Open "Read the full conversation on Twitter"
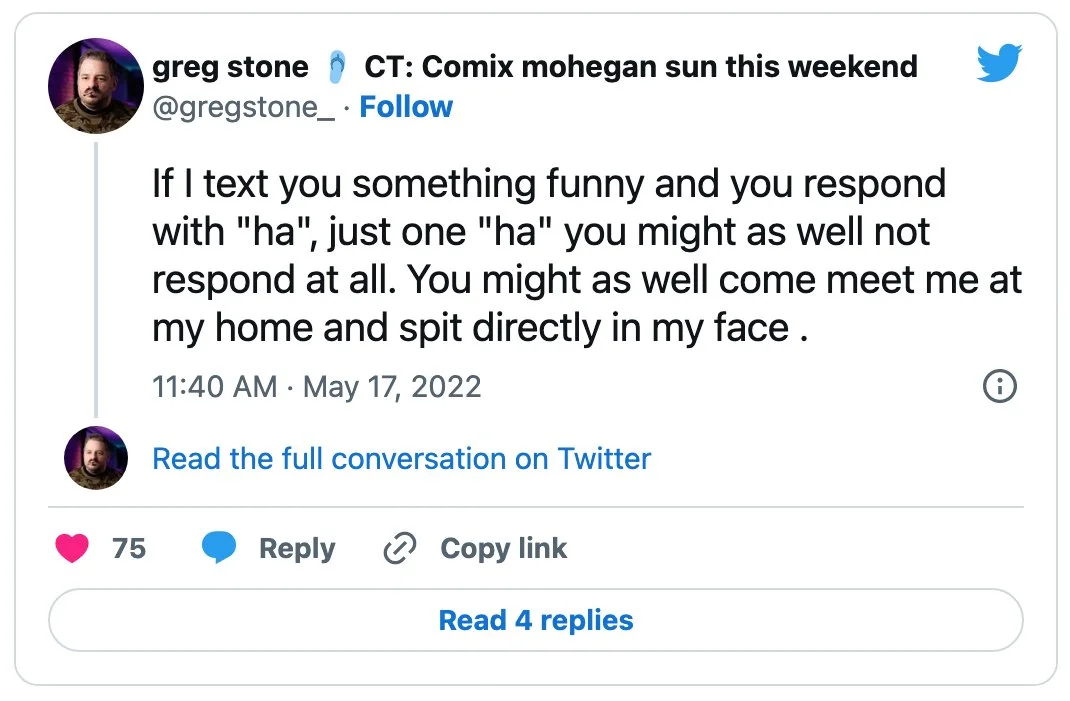The width and height of the screenshot is (1070, 701). click(x=401, y=459)
